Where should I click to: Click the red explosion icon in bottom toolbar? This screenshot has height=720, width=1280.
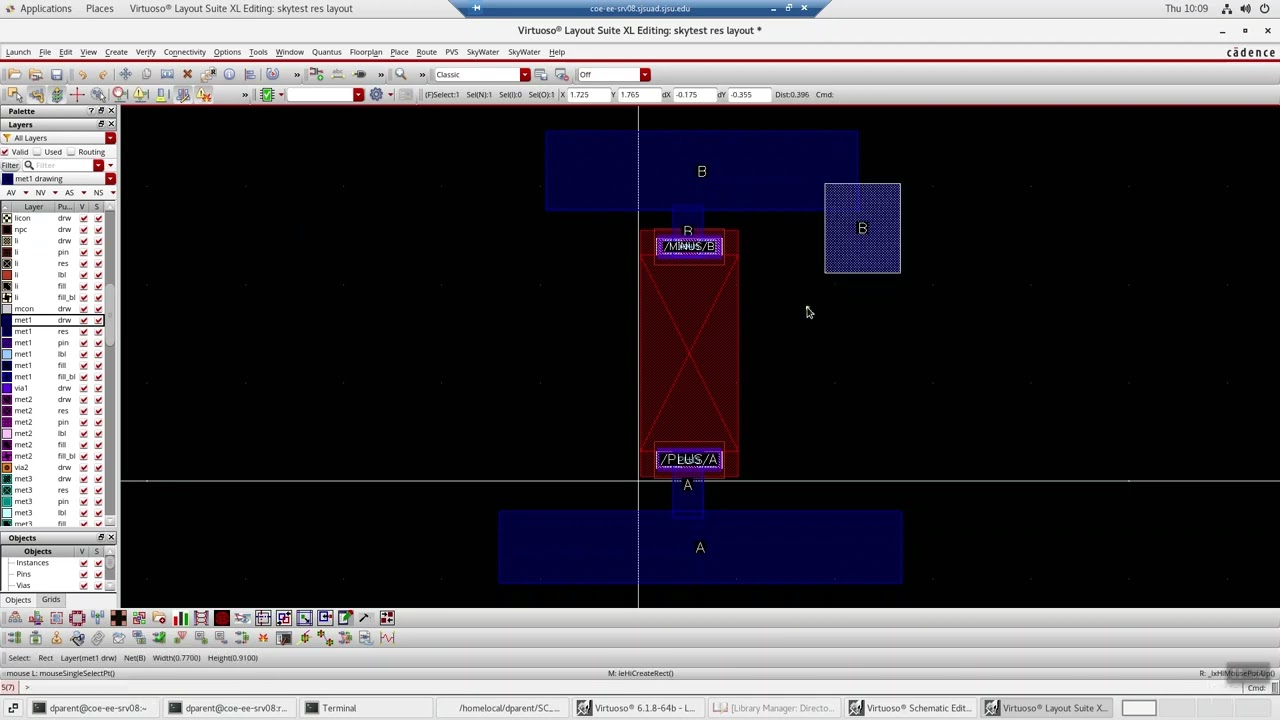[x=263, y=638]
